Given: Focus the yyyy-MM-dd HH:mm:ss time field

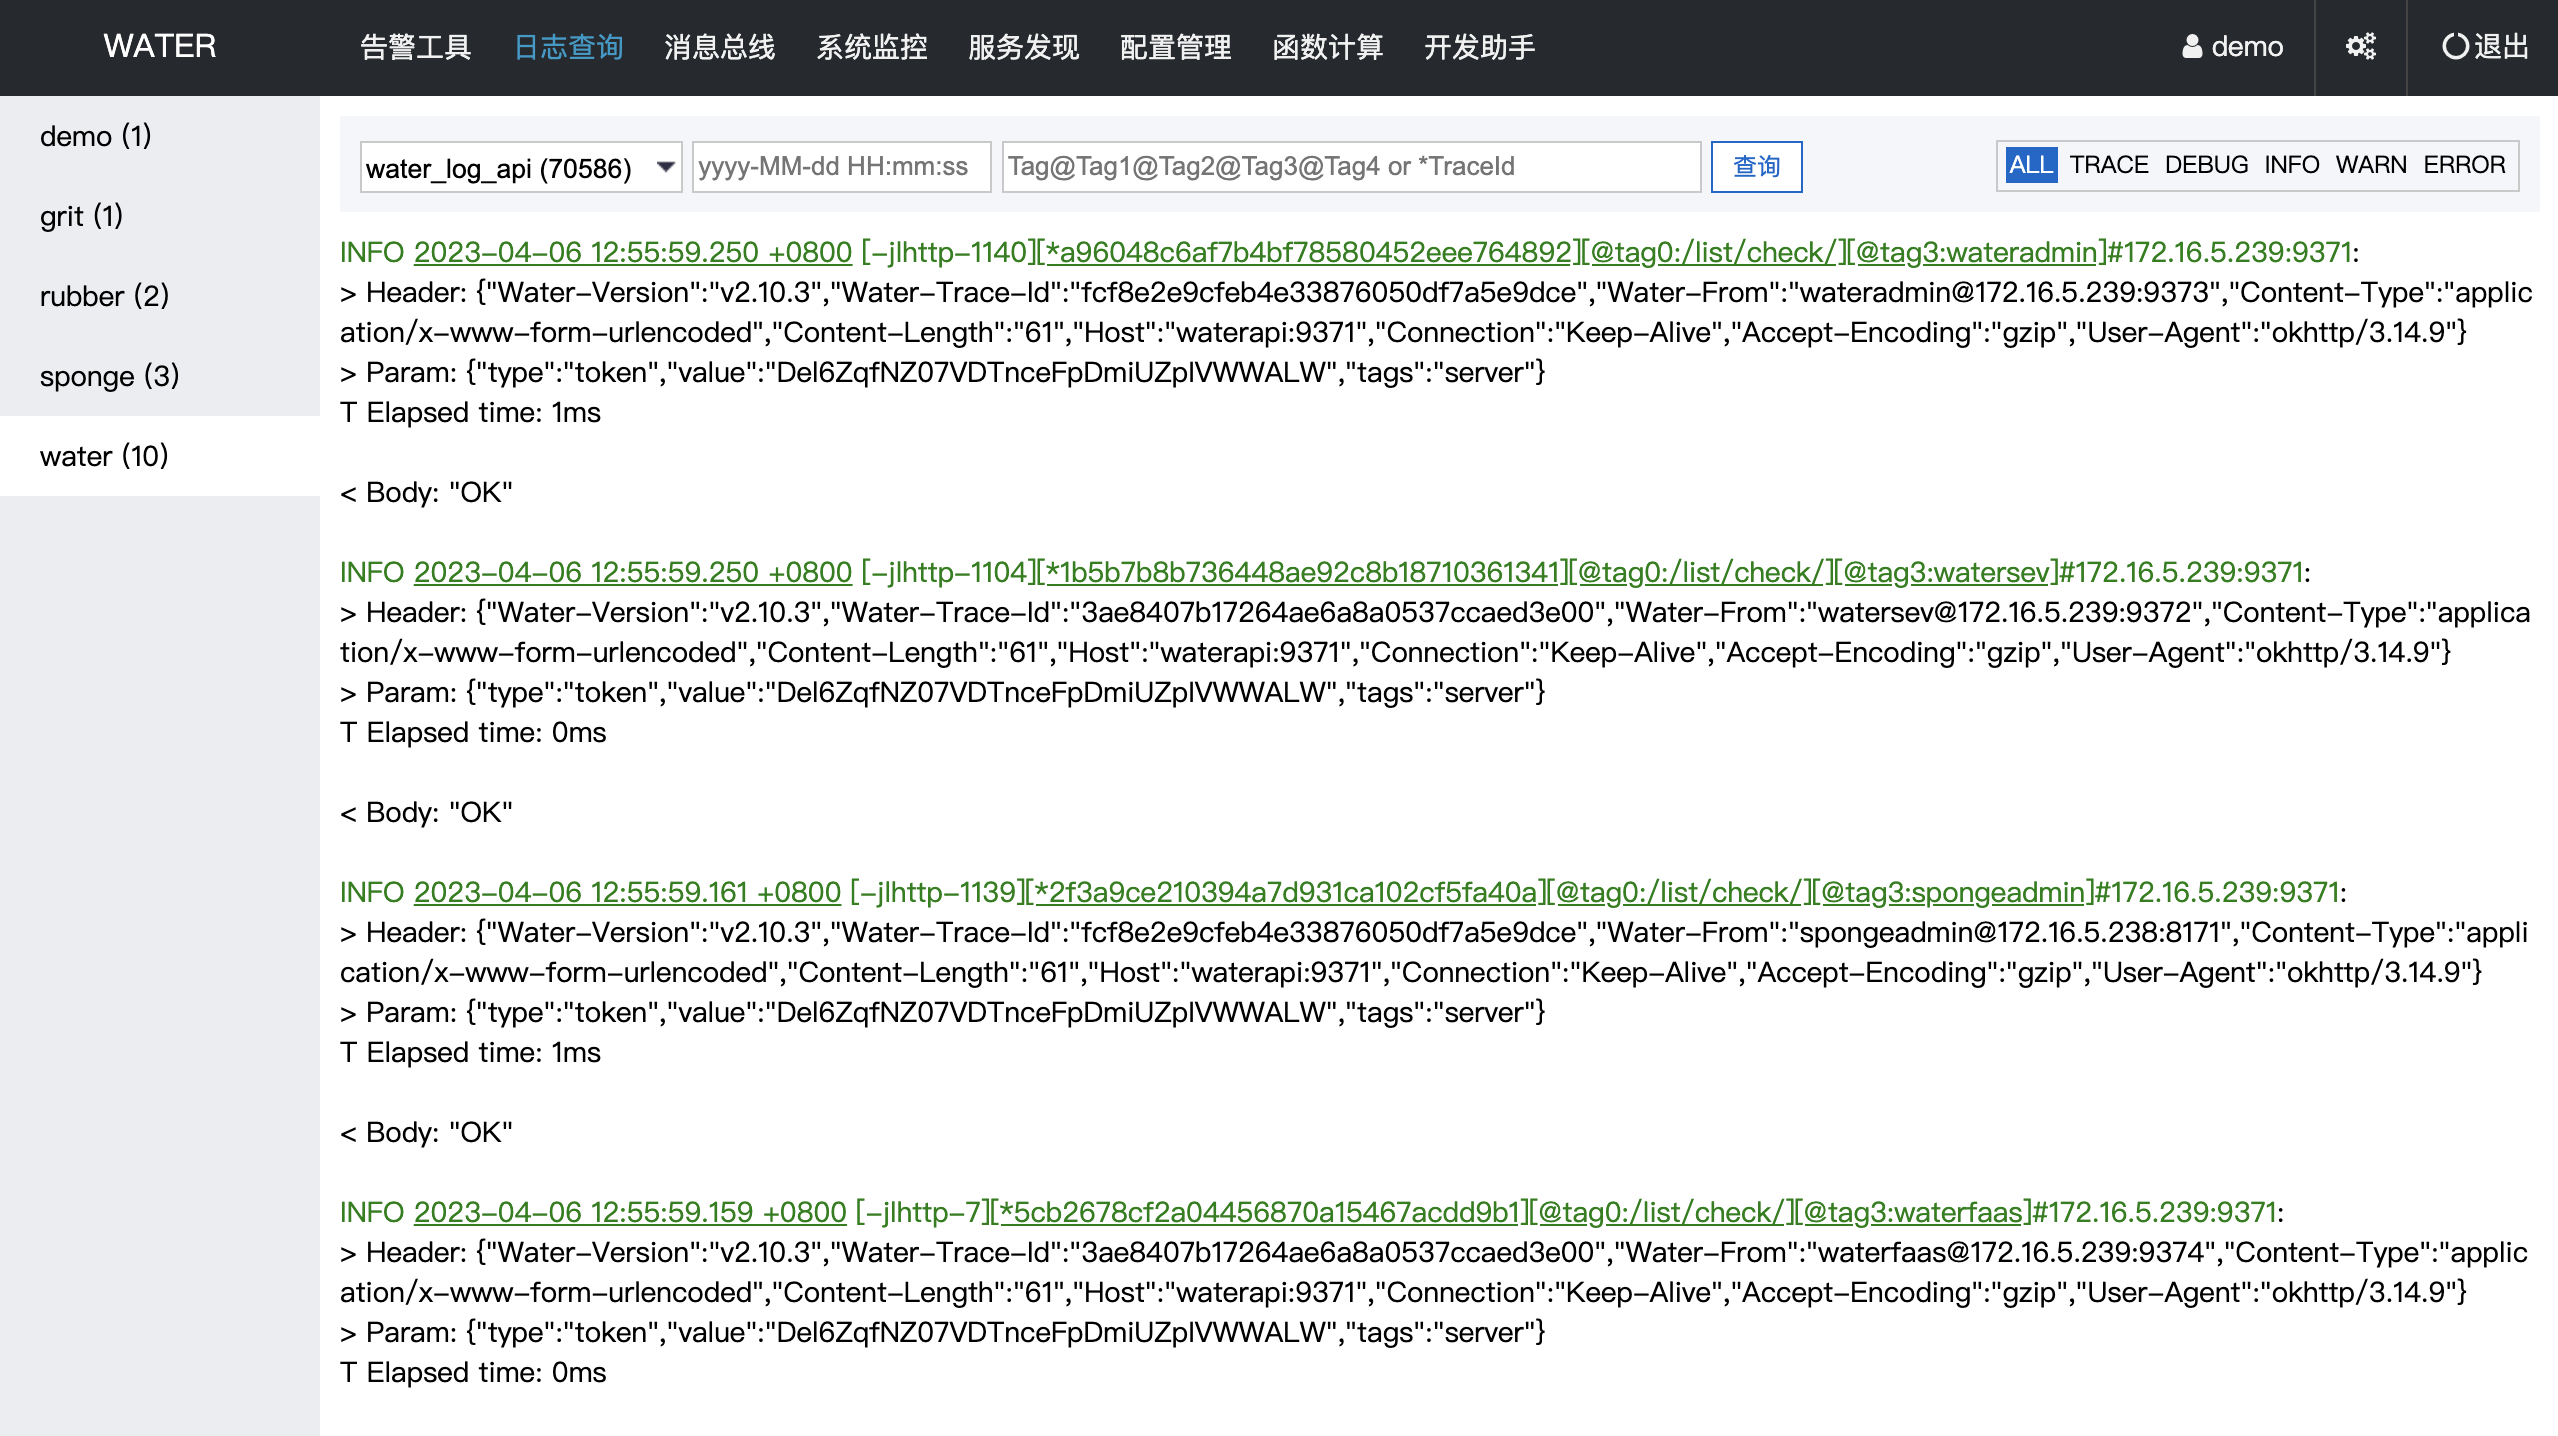Looking at the screenshot, I should [x=841, y=167].
